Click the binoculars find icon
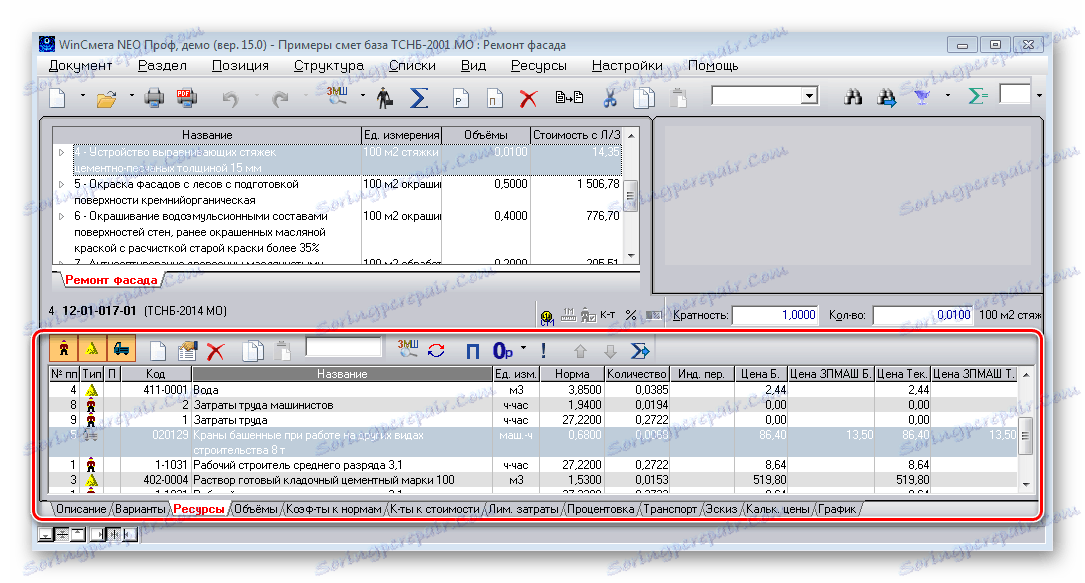Image resolution: width=1085 pixels, height=583 pixels. pos(853,98)
